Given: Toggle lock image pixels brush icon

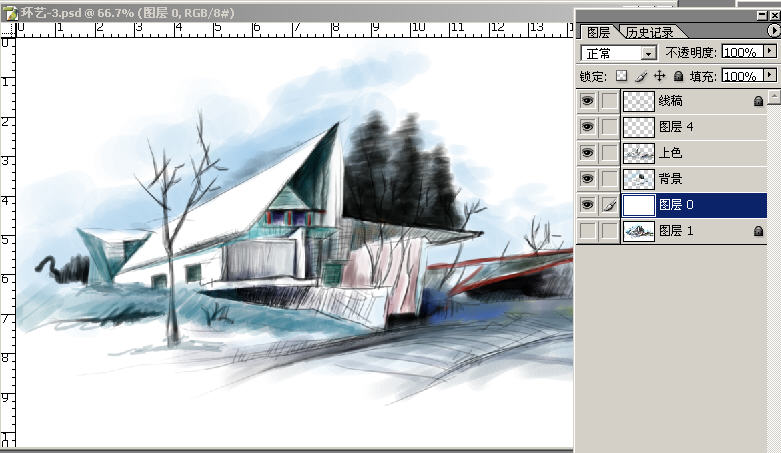Looking at the screenshot, I should click(x=641, y=76).
